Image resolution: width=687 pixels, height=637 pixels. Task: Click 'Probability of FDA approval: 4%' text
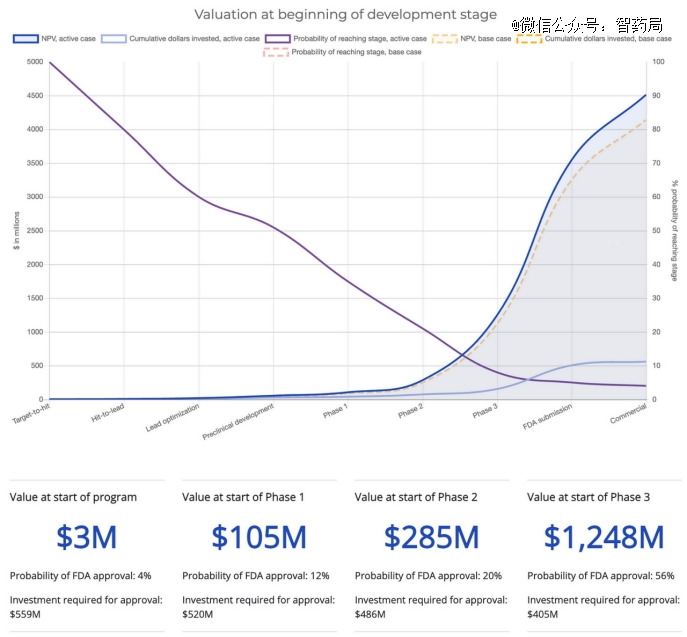[81, 576]
